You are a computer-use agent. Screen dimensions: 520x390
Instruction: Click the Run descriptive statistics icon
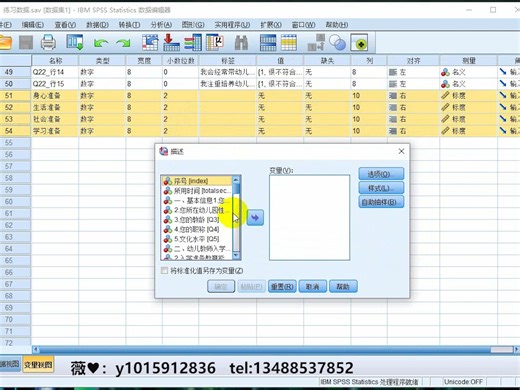pyautogui.click(x=215, y=42)
